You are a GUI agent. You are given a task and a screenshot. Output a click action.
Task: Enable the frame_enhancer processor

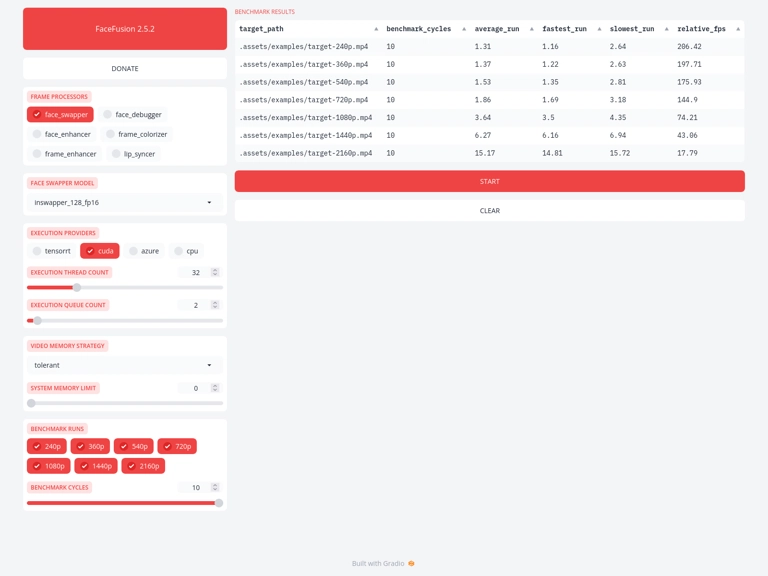pos(64,154)
